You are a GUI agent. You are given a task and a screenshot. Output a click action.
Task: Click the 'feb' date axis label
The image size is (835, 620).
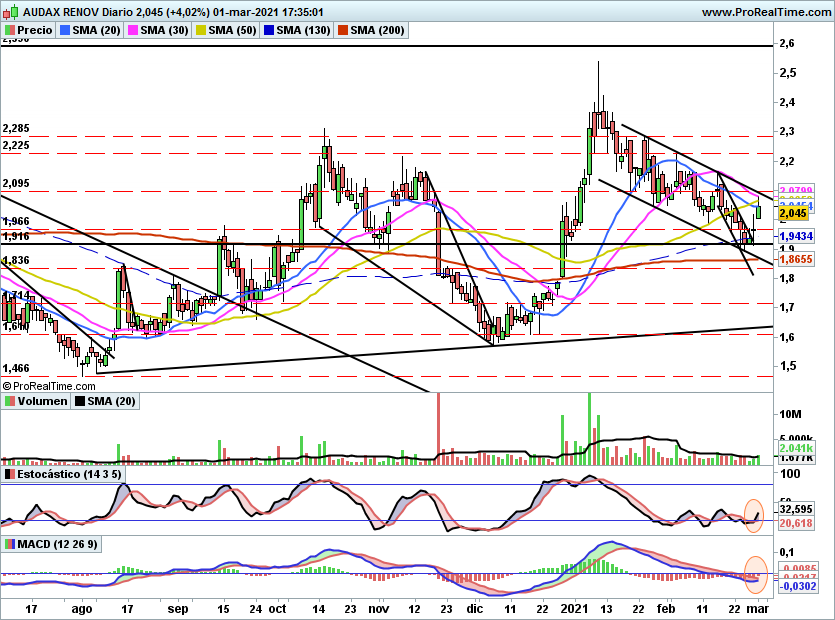[x=666, y=608]
